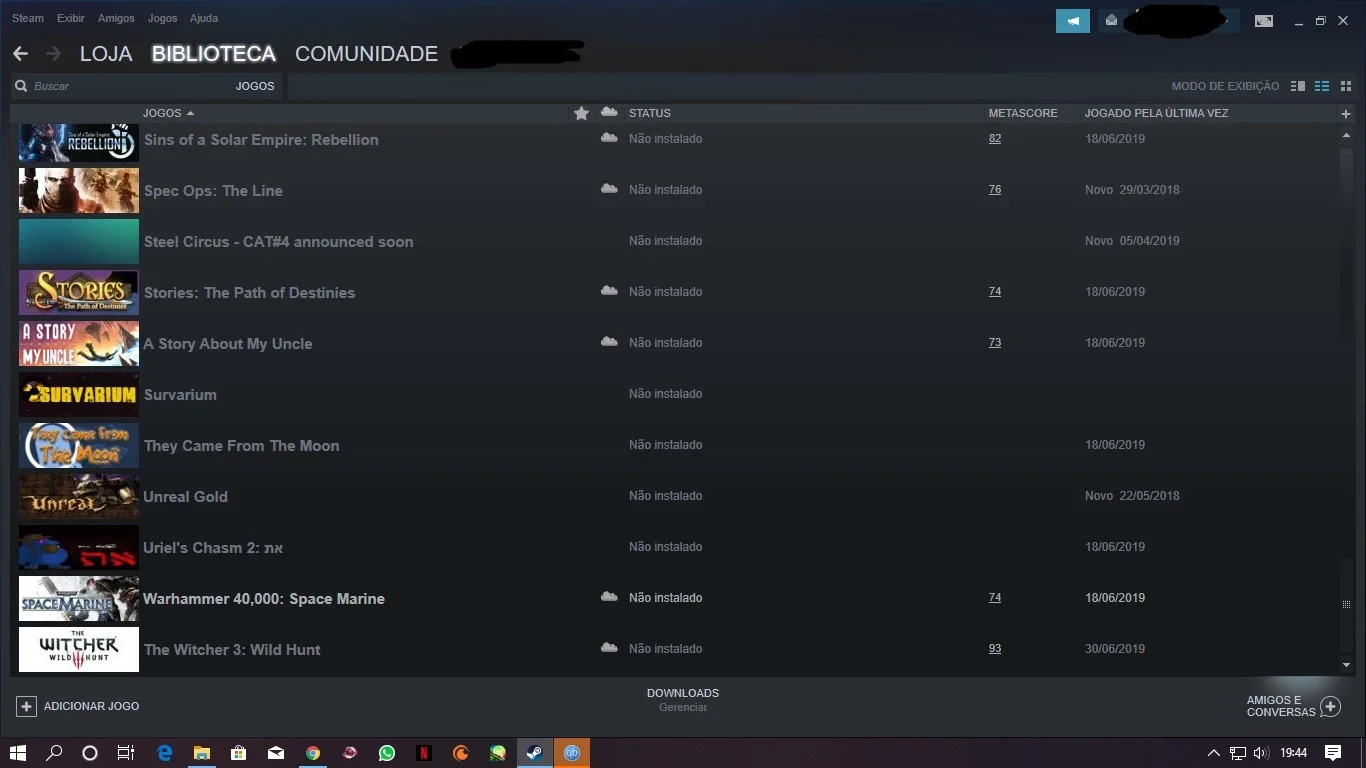This screenshot has width=1366, height=768.
Task: Sort by STATUS column header
Action: [x=650, y=113]
